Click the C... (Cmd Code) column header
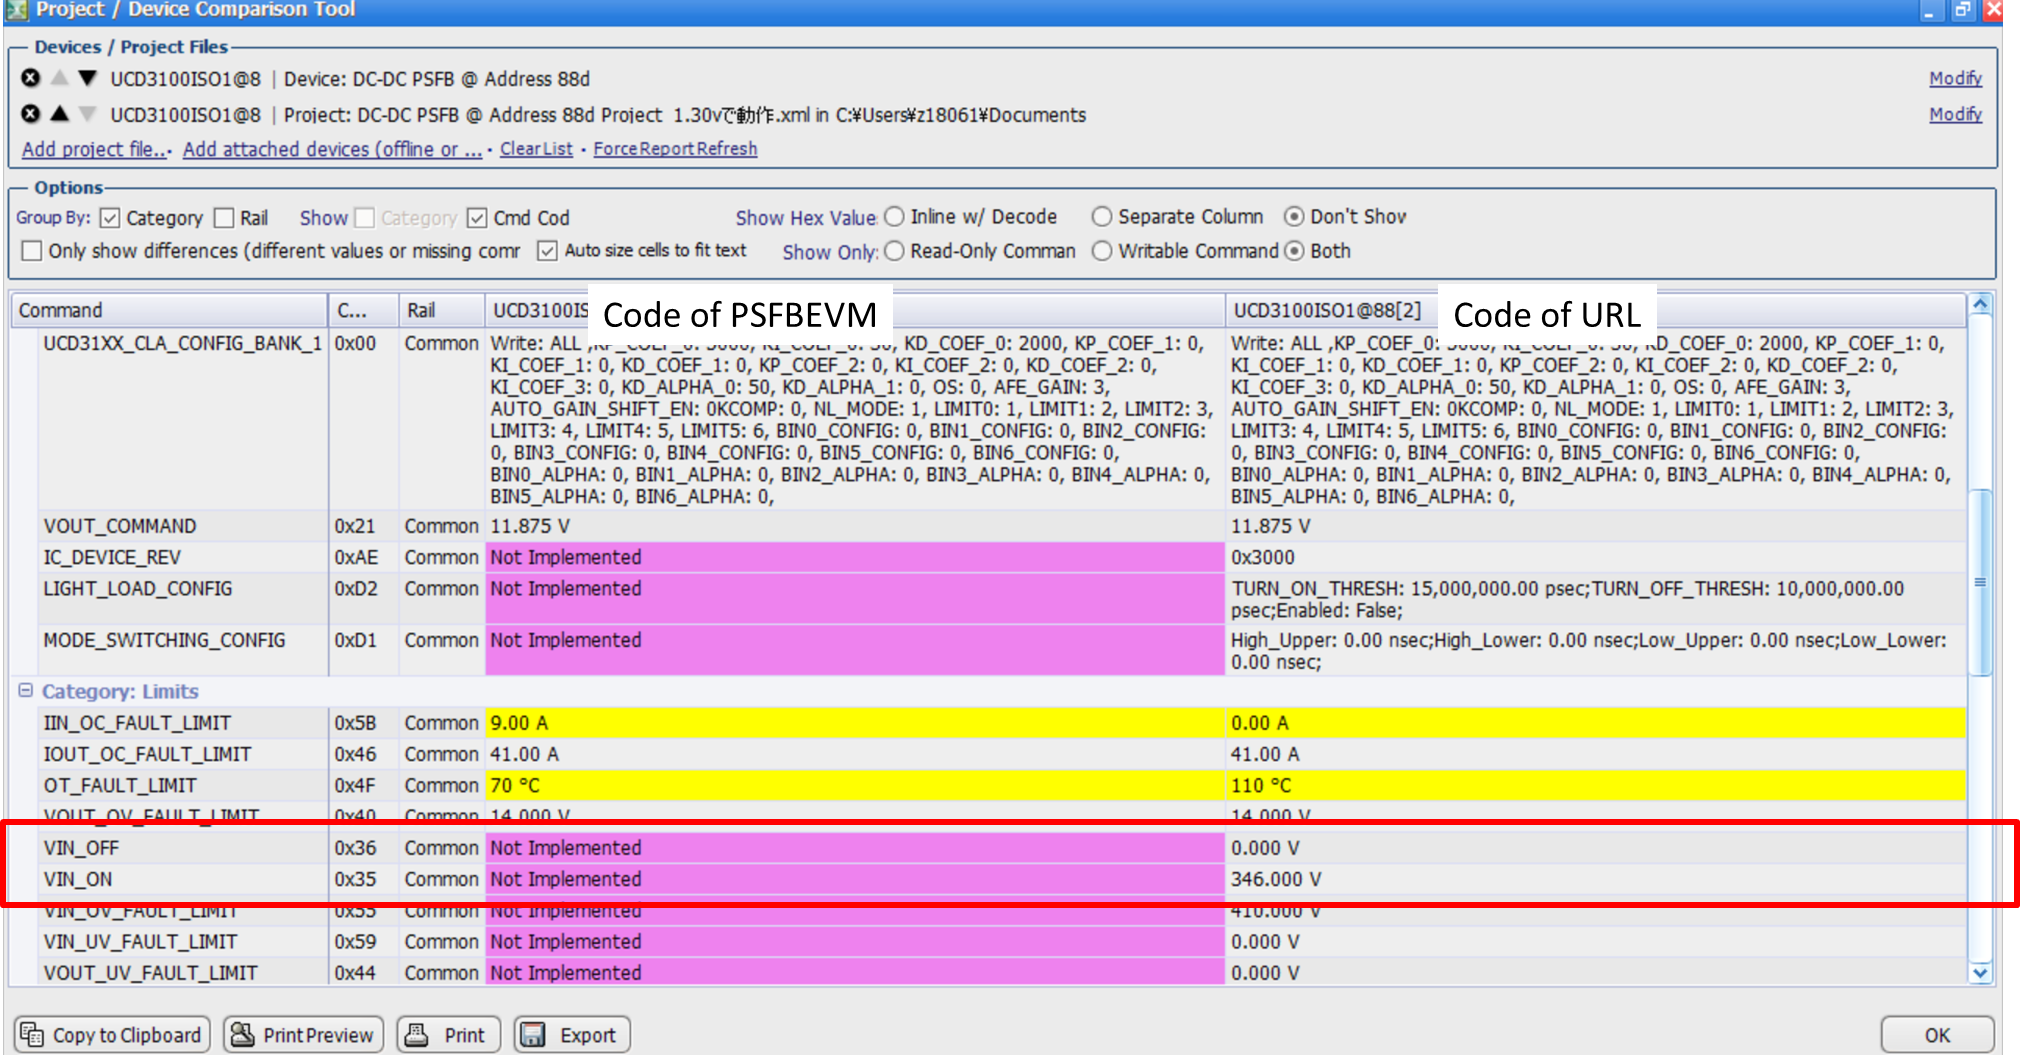This screenshot has width=2020, height=1055. [x=364, y=310]
